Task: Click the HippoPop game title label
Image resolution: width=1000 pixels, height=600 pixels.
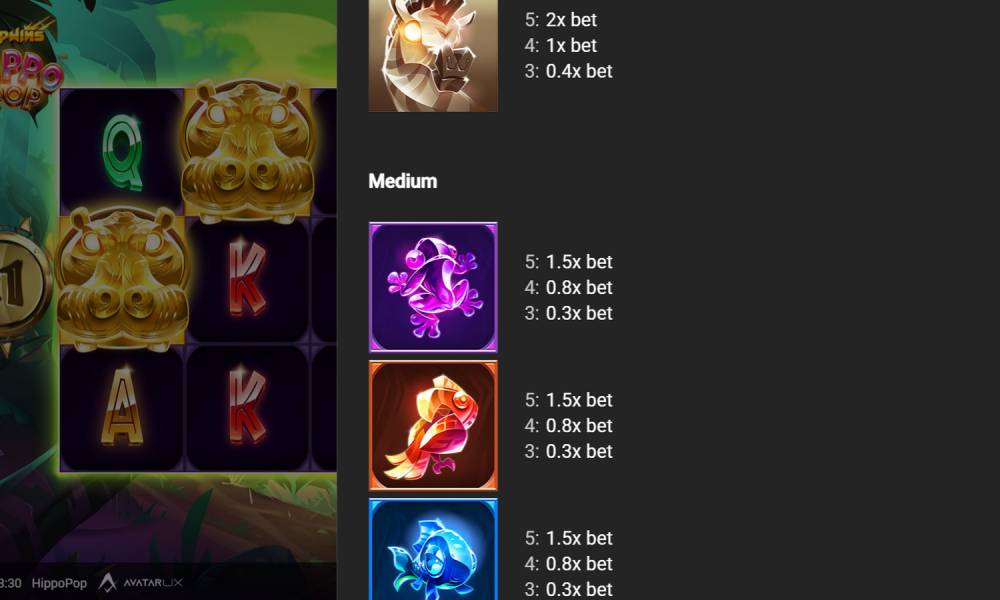Action: [59, 583]
